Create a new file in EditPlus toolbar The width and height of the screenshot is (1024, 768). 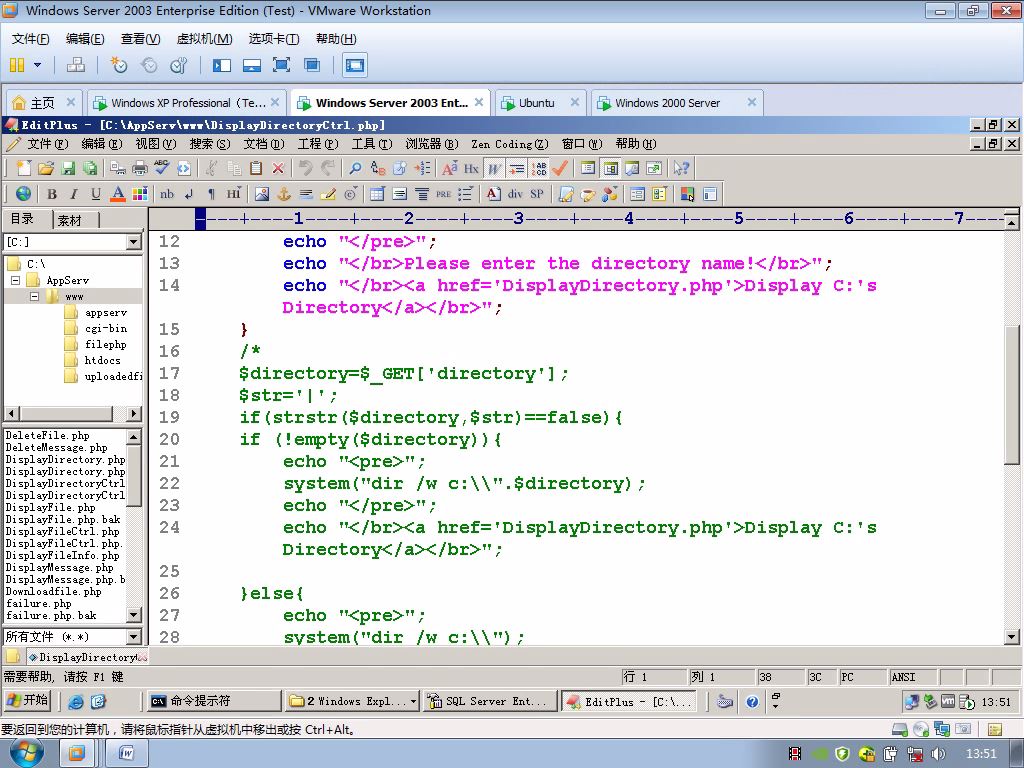click(x=24, y=168)
